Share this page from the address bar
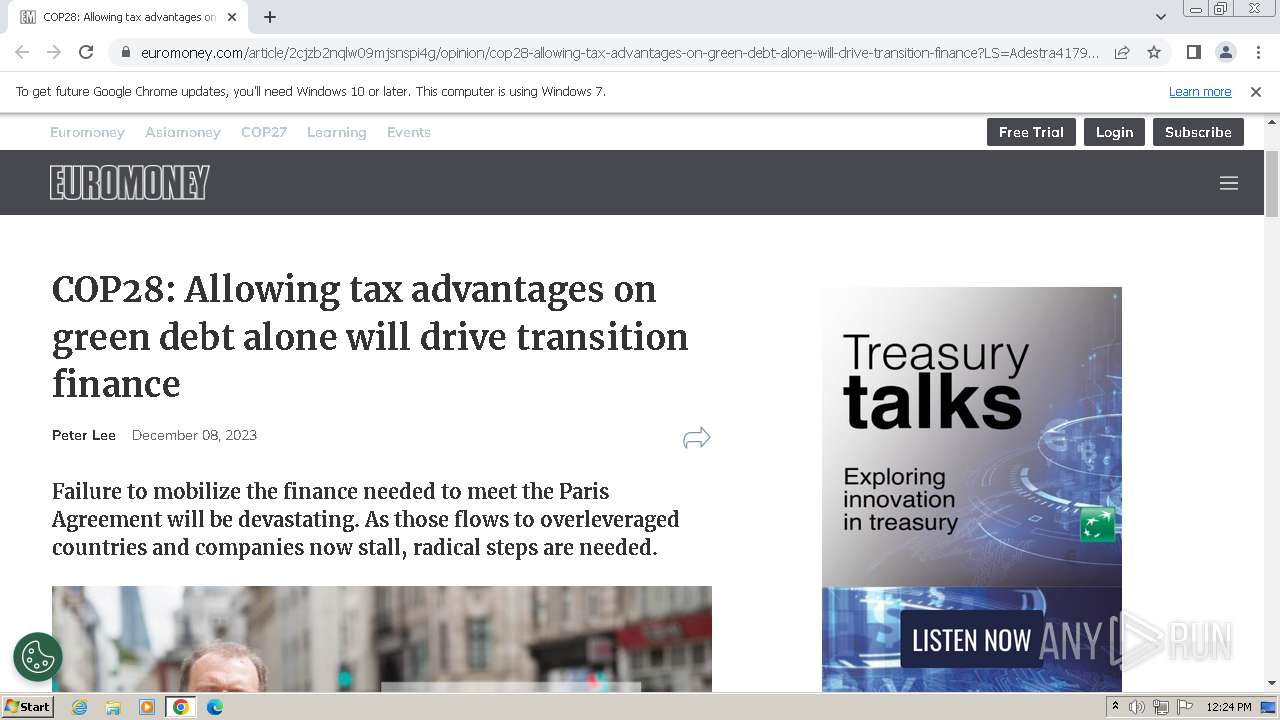The height and width of the screenshot is (720, 1280). [x=1122, y=52]
